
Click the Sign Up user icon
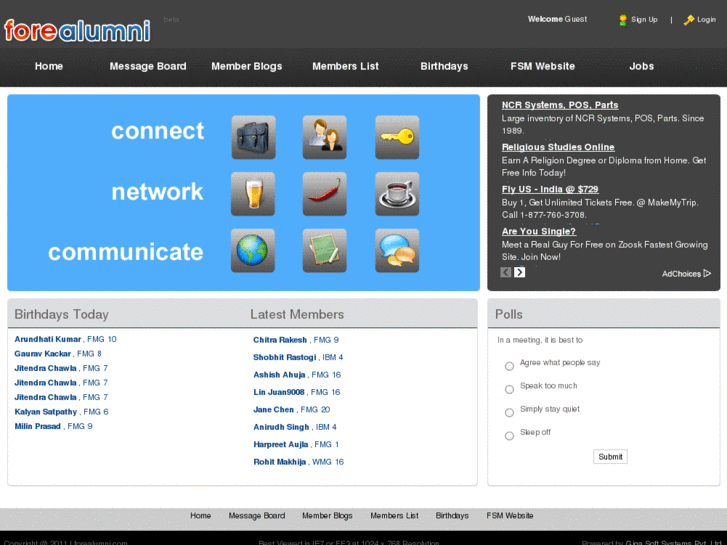[x=623, y=20]
